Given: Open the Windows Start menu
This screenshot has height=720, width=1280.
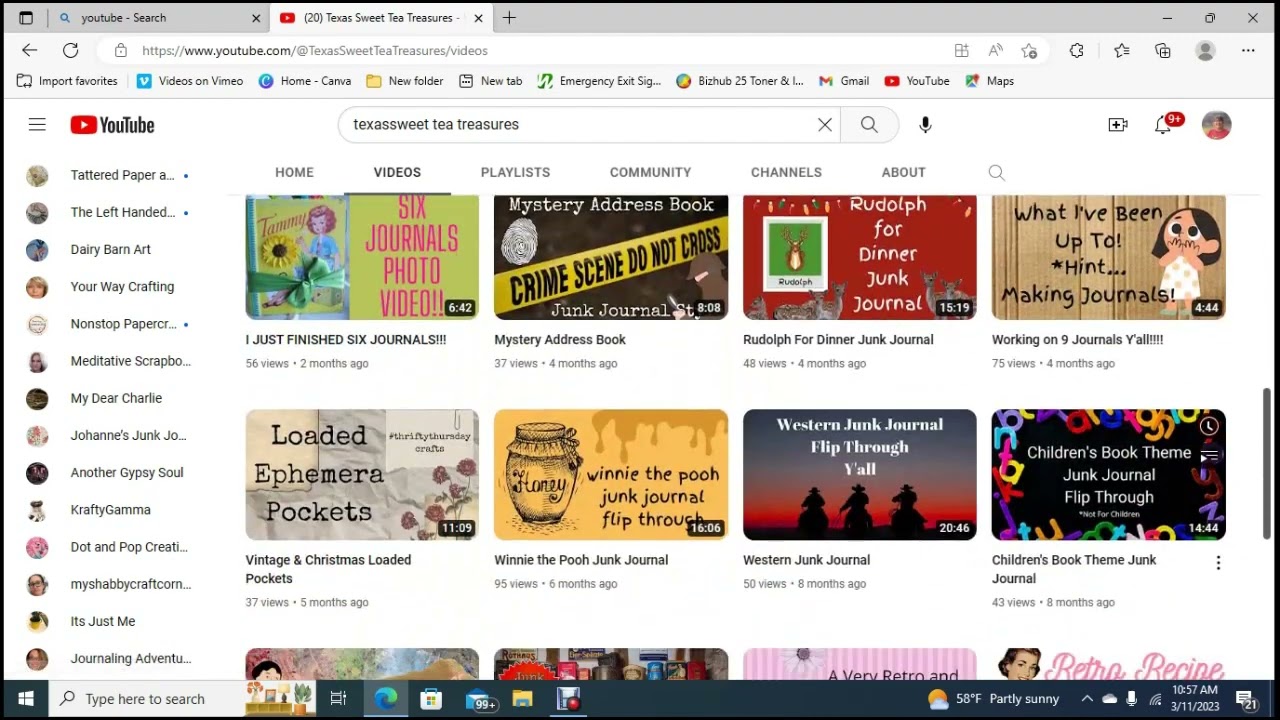Looking at the screenshot, I should pos(25,699).
